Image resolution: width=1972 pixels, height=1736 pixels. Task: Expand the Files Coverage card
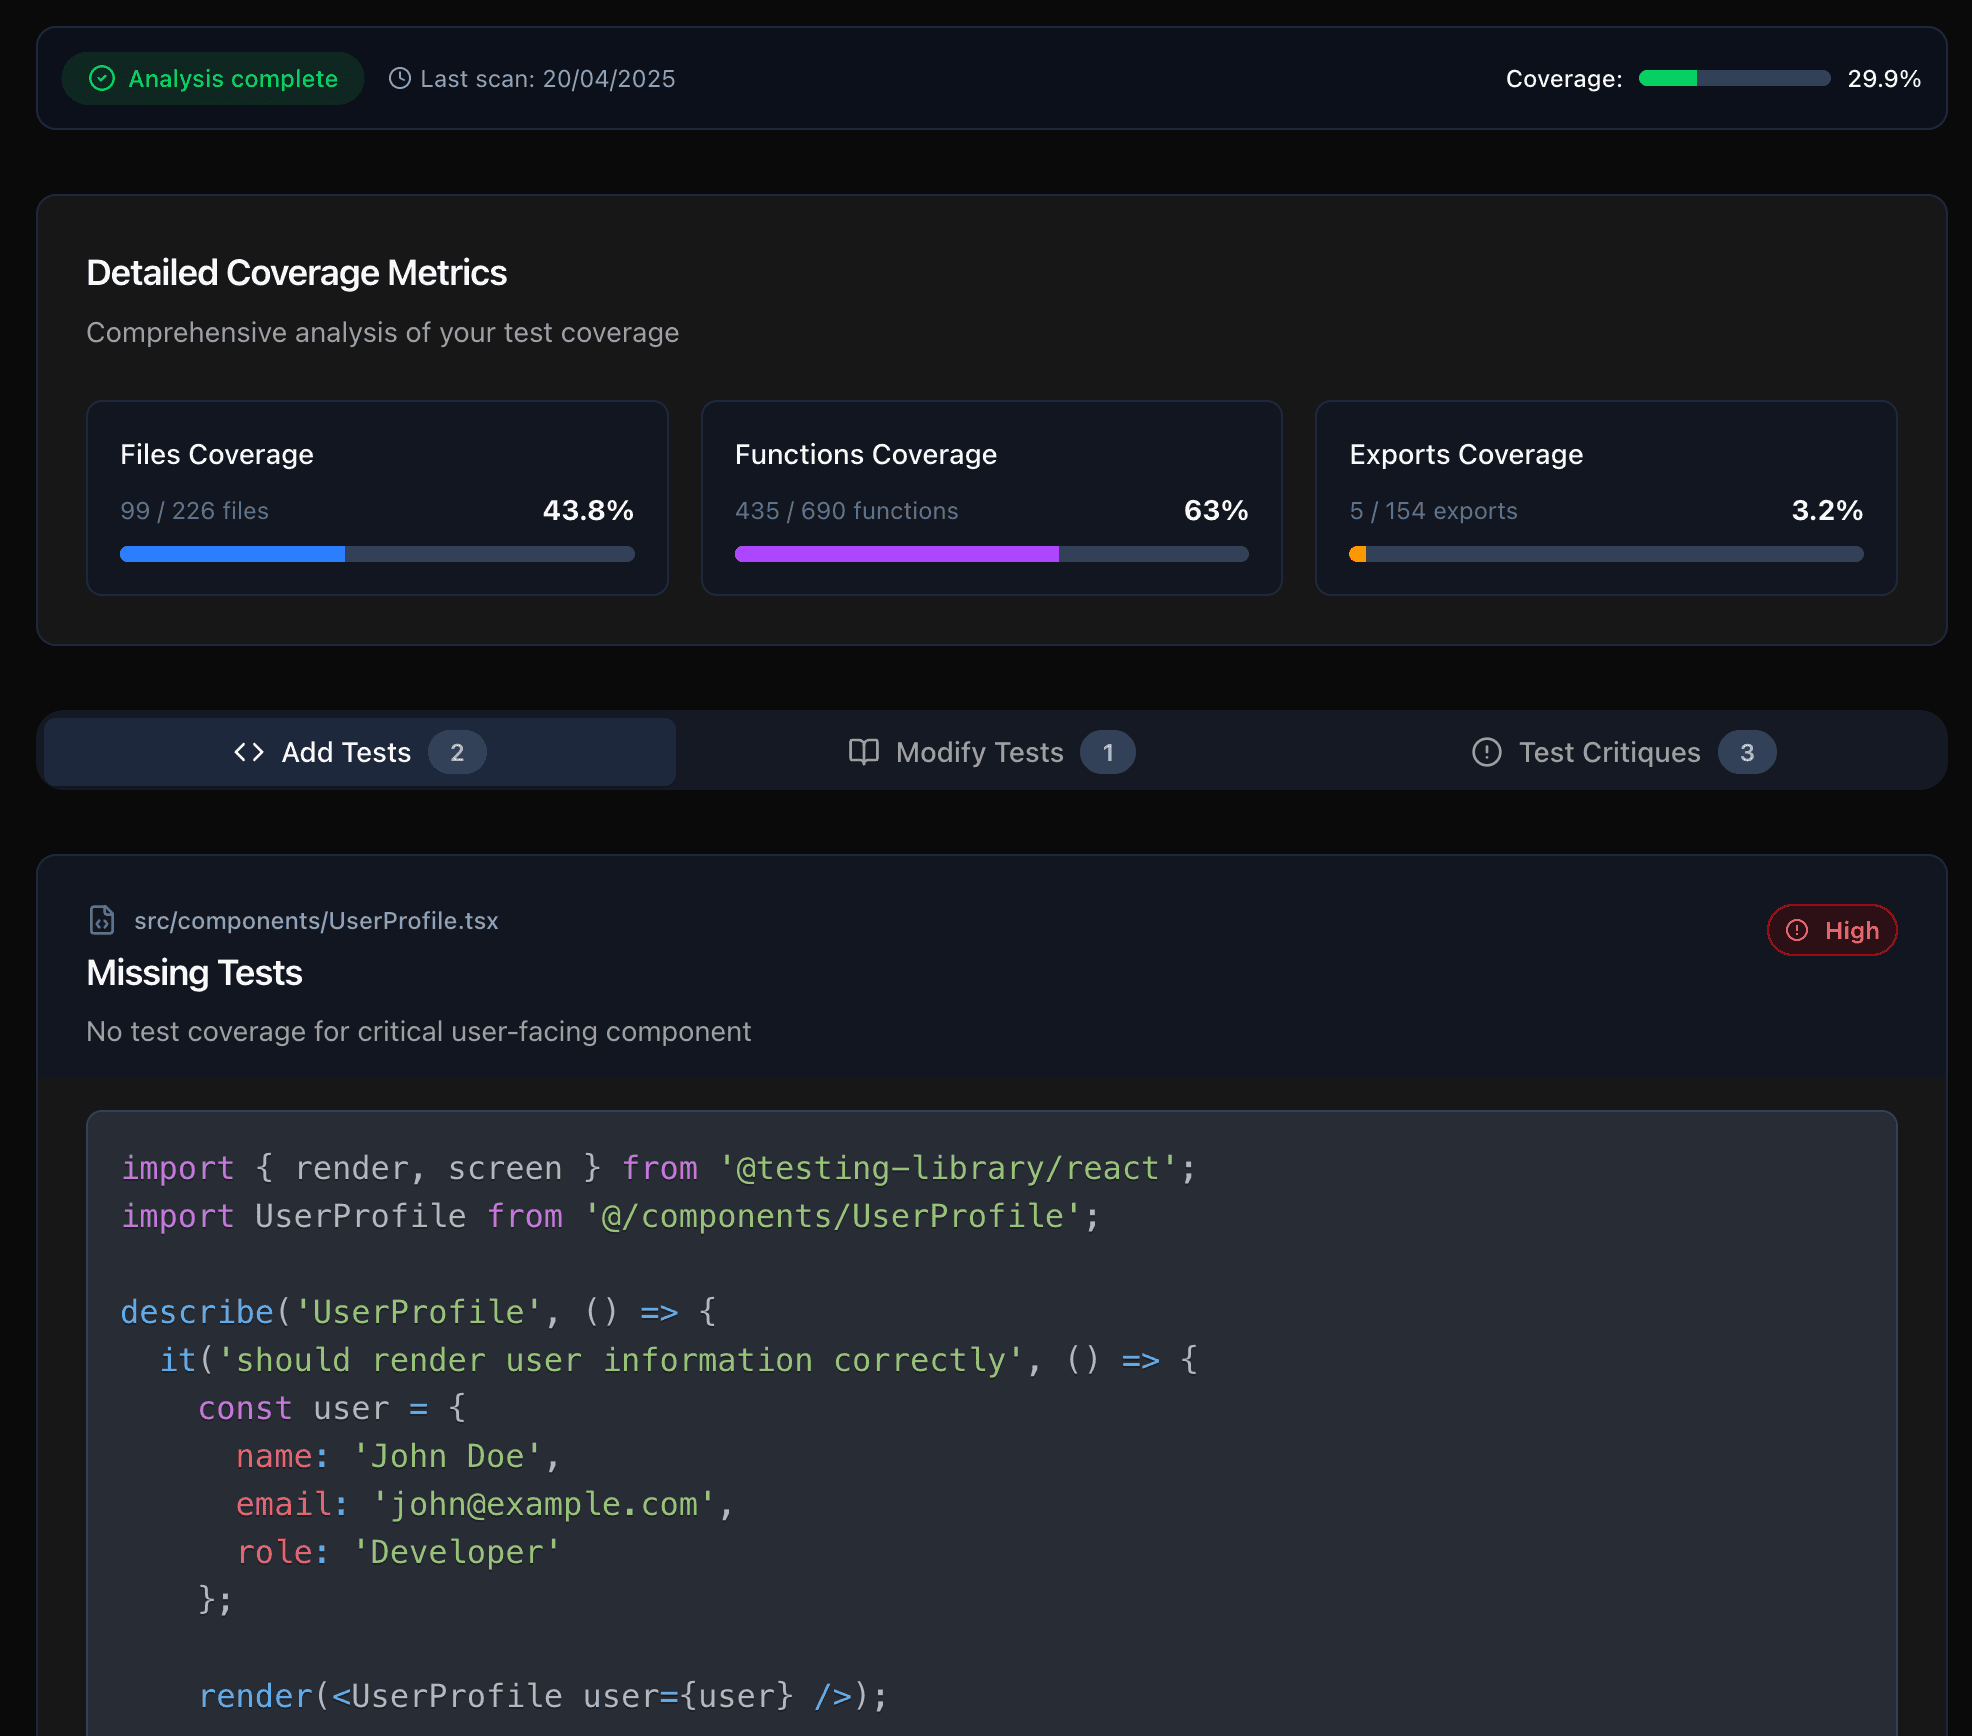pos(377,497)
